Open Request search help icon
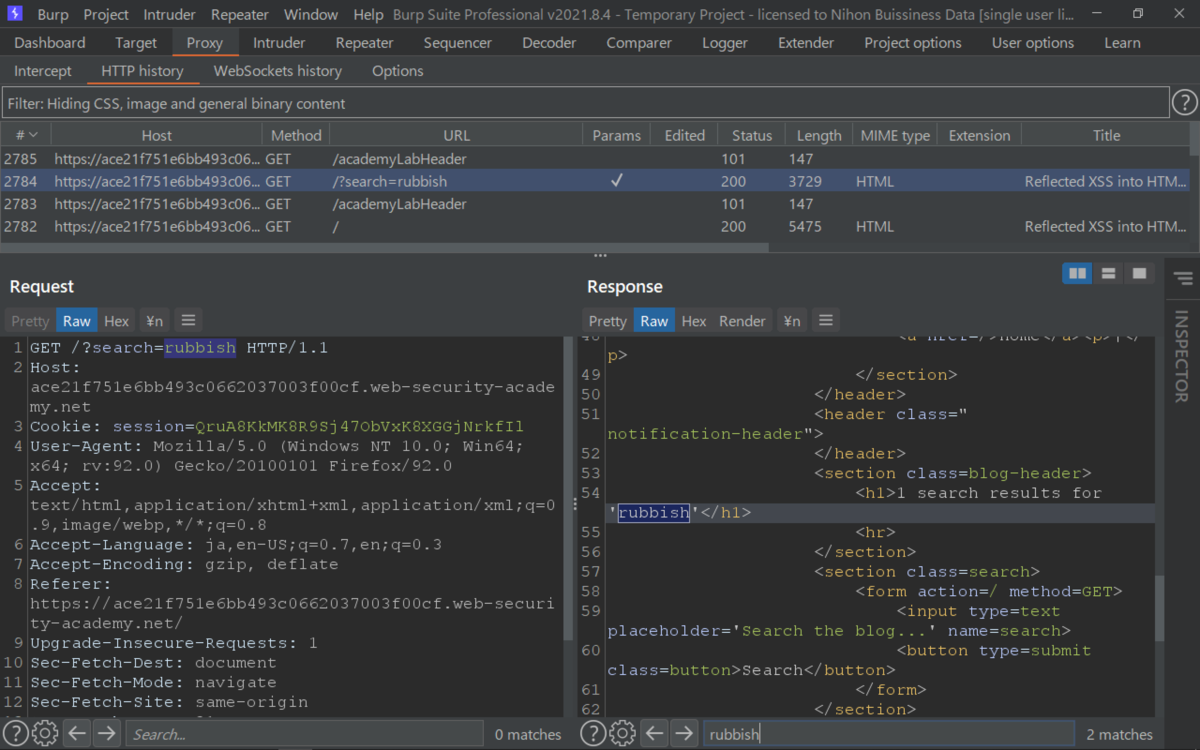Image resolution: width=1200 pixels, height=750 pixels. click(x=15, y=734)
